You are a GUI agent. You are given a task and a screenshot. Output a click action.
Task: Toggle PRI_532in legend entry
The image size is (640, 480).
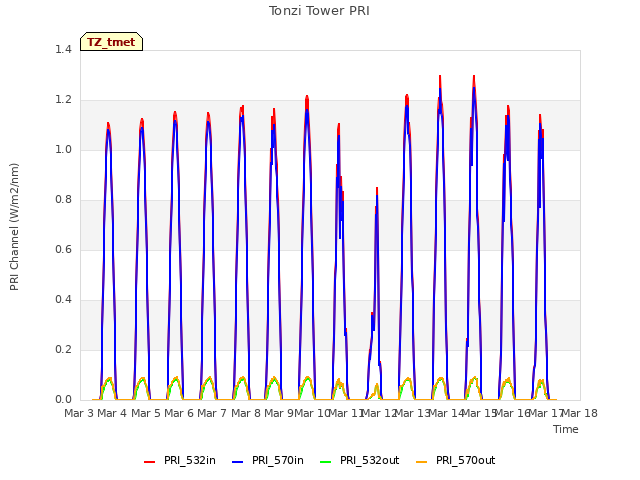click(180, 460)
